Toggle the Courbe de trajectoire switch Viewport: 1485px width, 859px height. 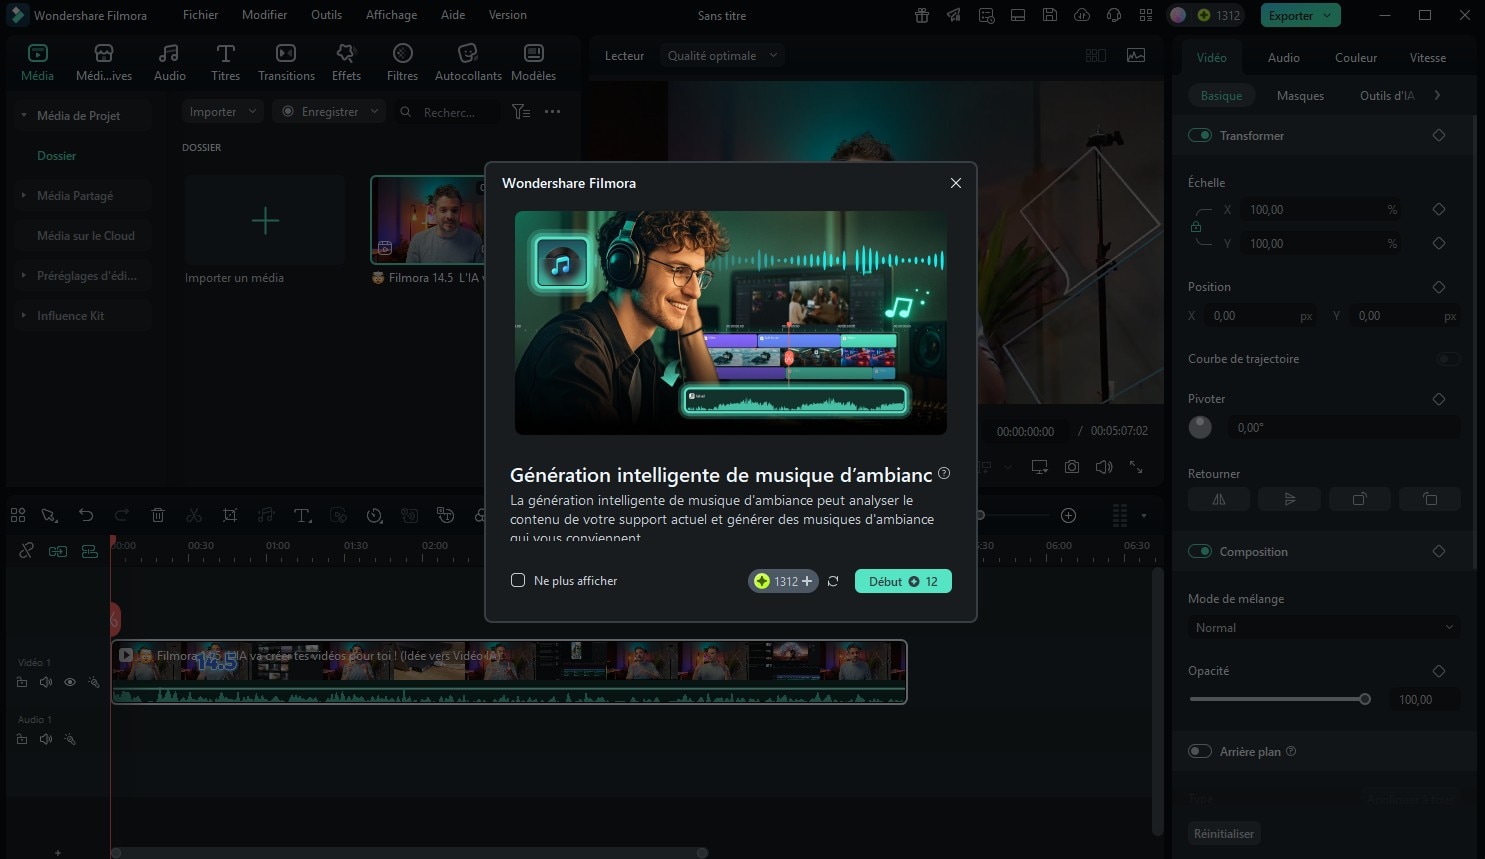[1448, 359]
